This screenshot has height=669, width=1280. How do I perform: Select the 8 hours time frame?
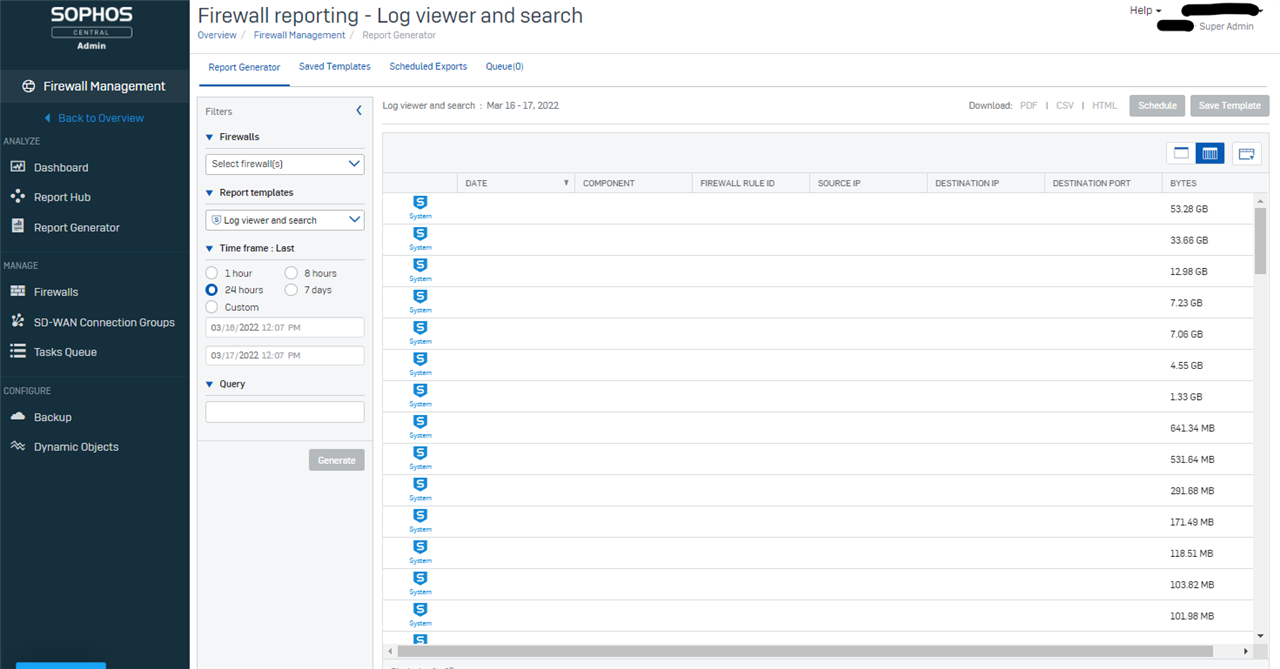[291, 273]
